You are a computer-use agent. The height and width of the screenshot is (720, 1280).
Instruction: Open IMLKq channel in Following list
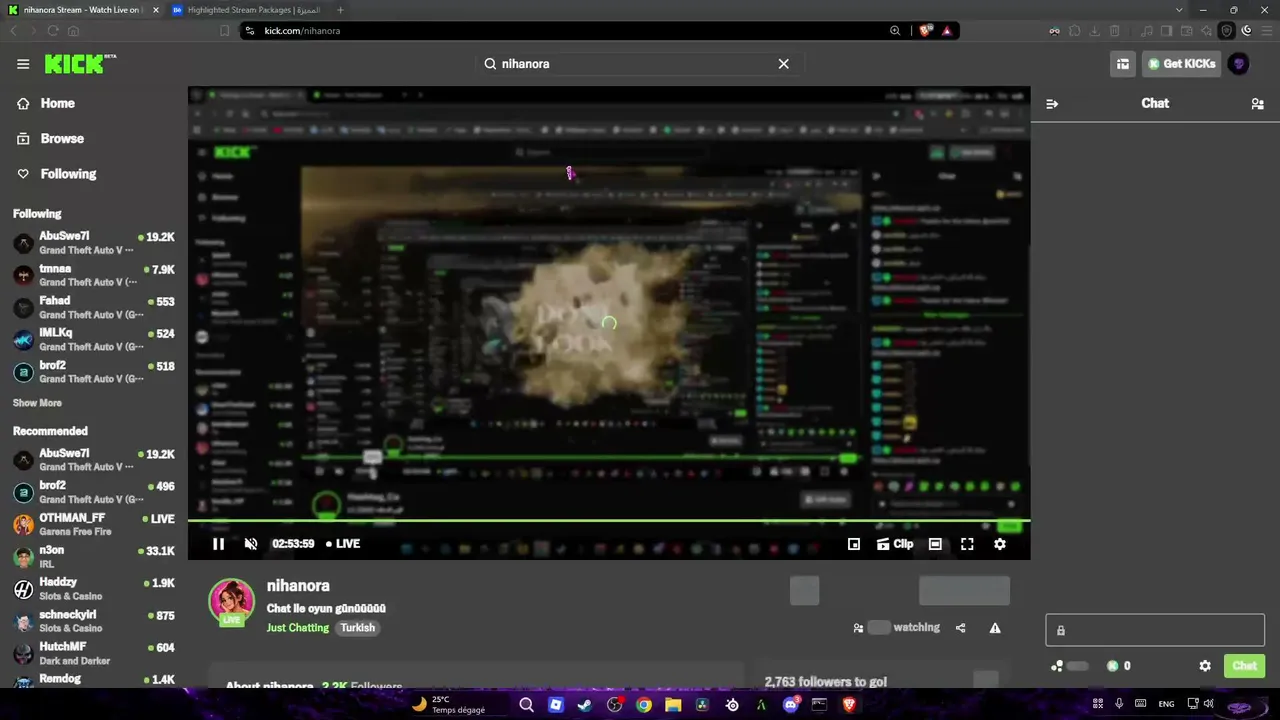[94, 339]
